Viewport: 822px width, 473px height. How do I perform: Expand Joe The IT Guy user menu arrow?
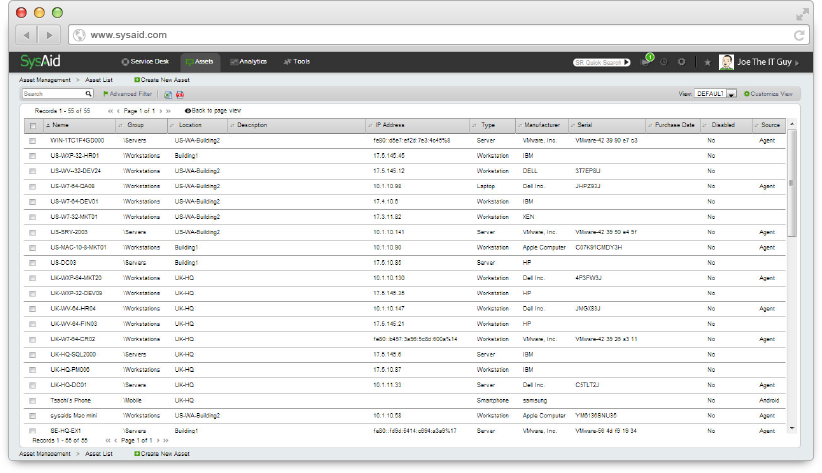click(x=797, y=63)
